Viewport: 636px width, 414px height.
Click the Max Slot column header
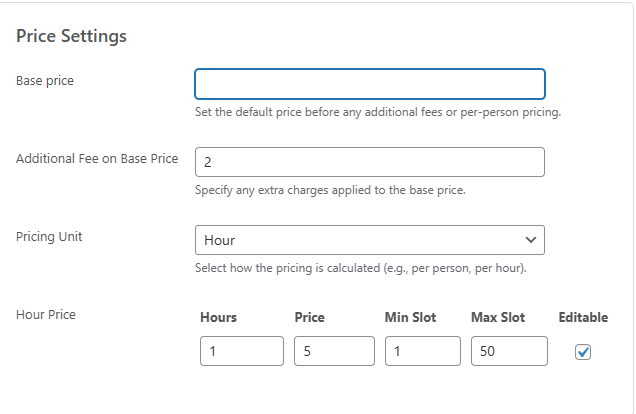click(x=498, y=317)
